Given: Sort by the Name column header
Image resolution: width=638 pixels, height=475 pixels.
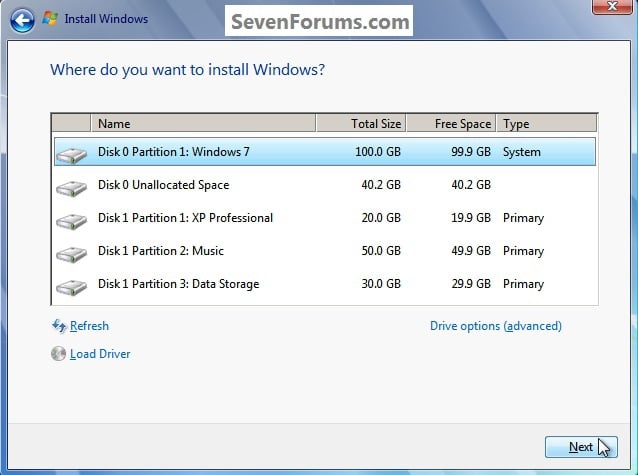Looking at the screenshot, I should click(203, 123).
